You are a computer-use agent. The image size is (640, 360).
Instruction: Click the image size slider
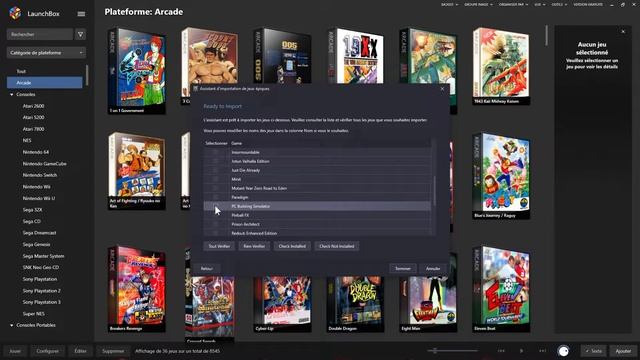(452, 351)
